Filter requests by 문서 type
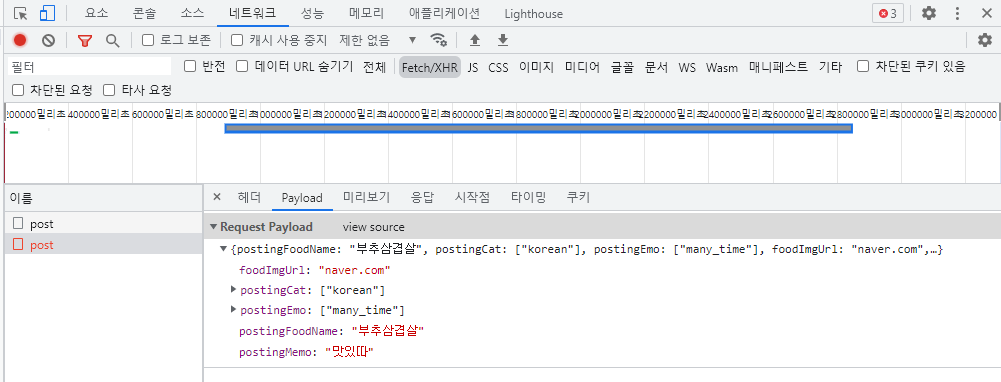 tap(656, 67)
